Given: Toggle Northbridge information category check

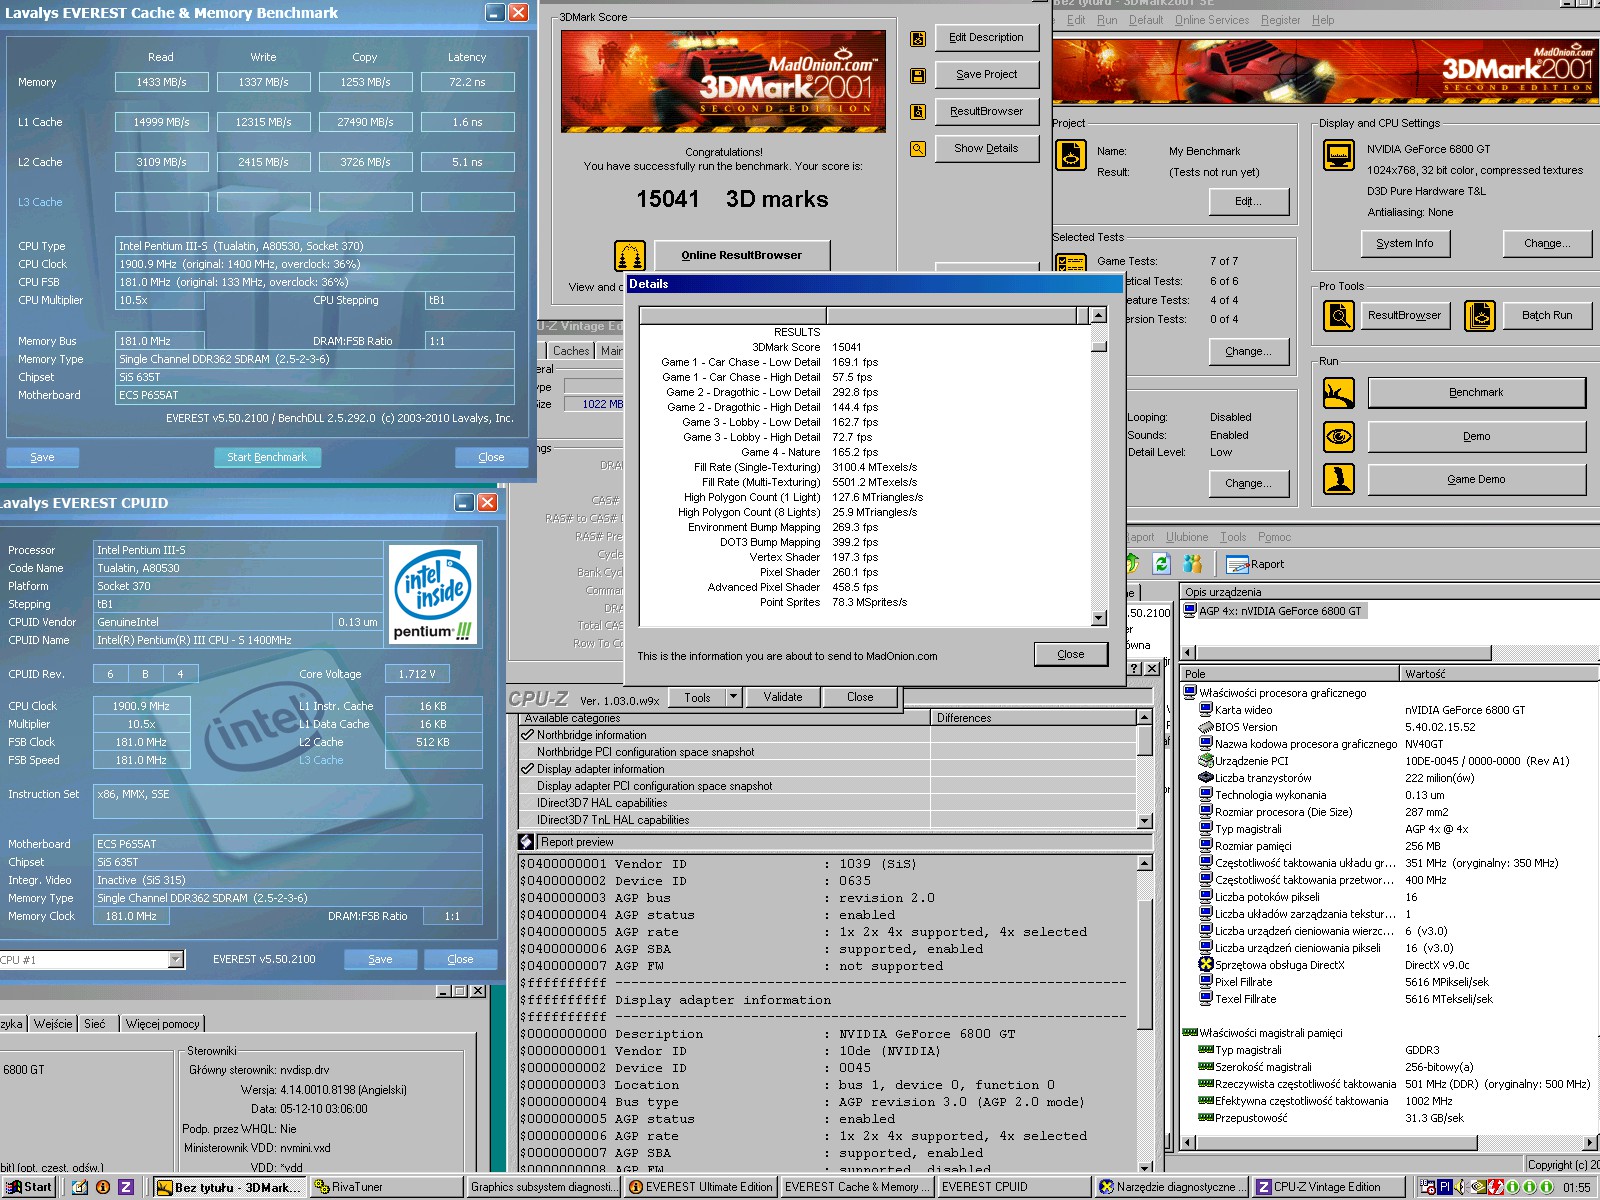Looking at the screenshot, I should point(527,735).
